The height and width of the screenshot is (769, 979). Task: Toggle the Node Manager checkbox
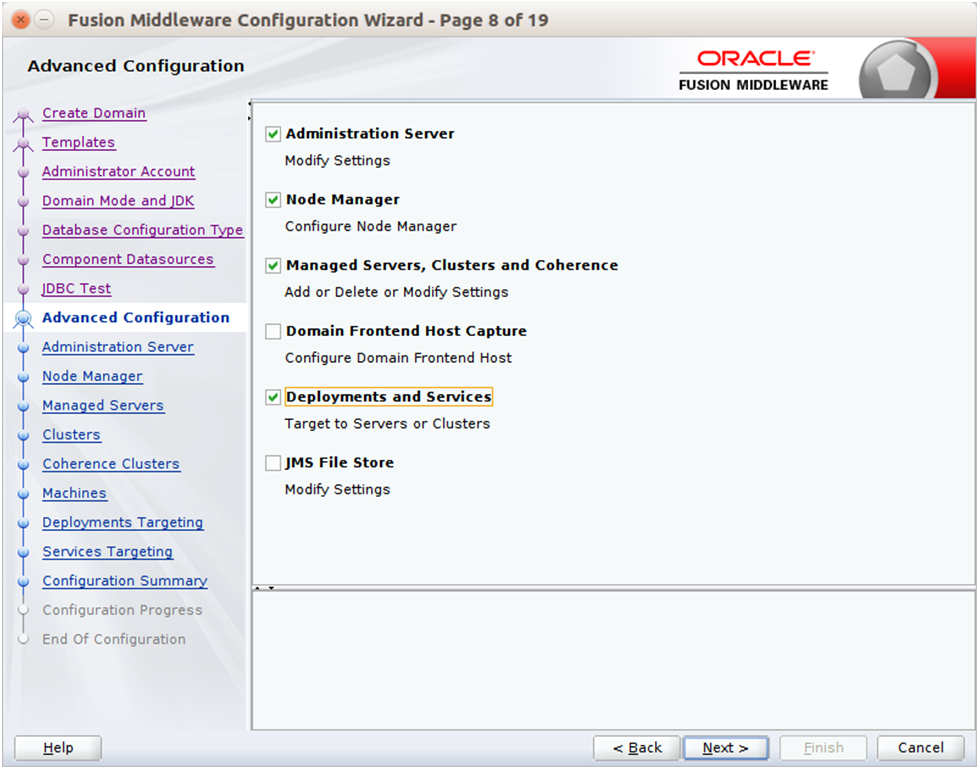click(273, 200)
